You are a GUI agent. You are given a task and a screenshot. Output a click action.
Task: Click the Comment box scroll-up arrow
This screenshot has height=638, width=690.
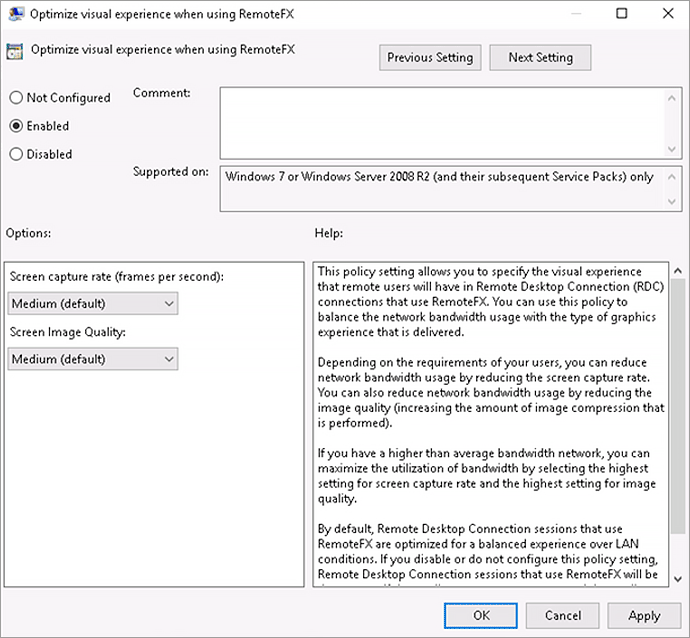pyautogui.click(x=672, y=98)
